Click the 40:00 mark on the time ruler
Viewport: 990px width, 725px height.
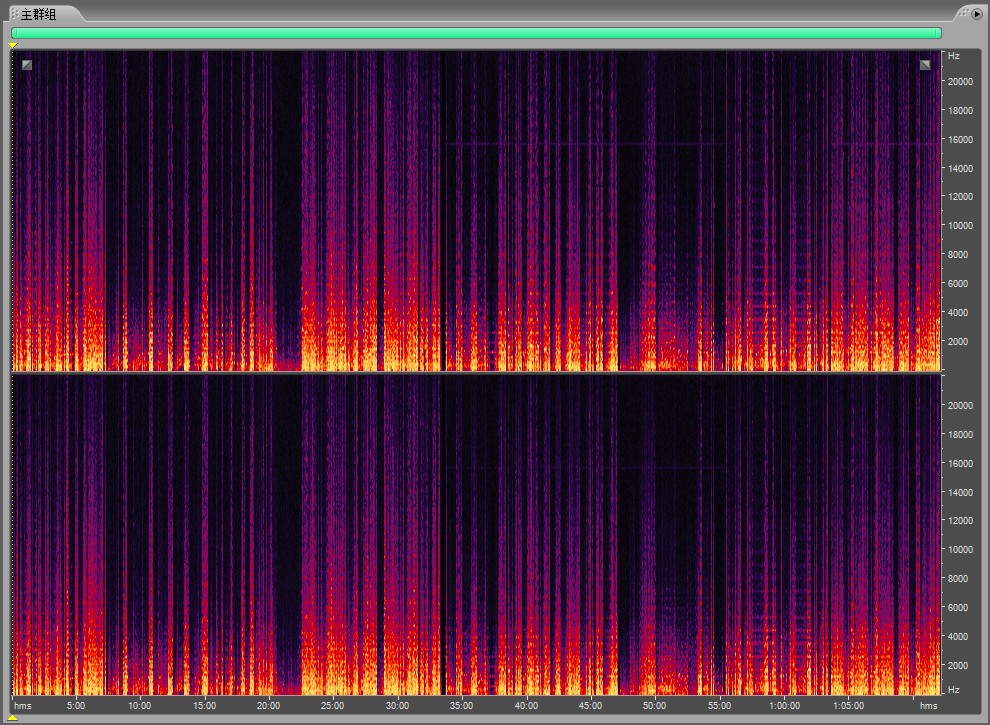[526, 705]
